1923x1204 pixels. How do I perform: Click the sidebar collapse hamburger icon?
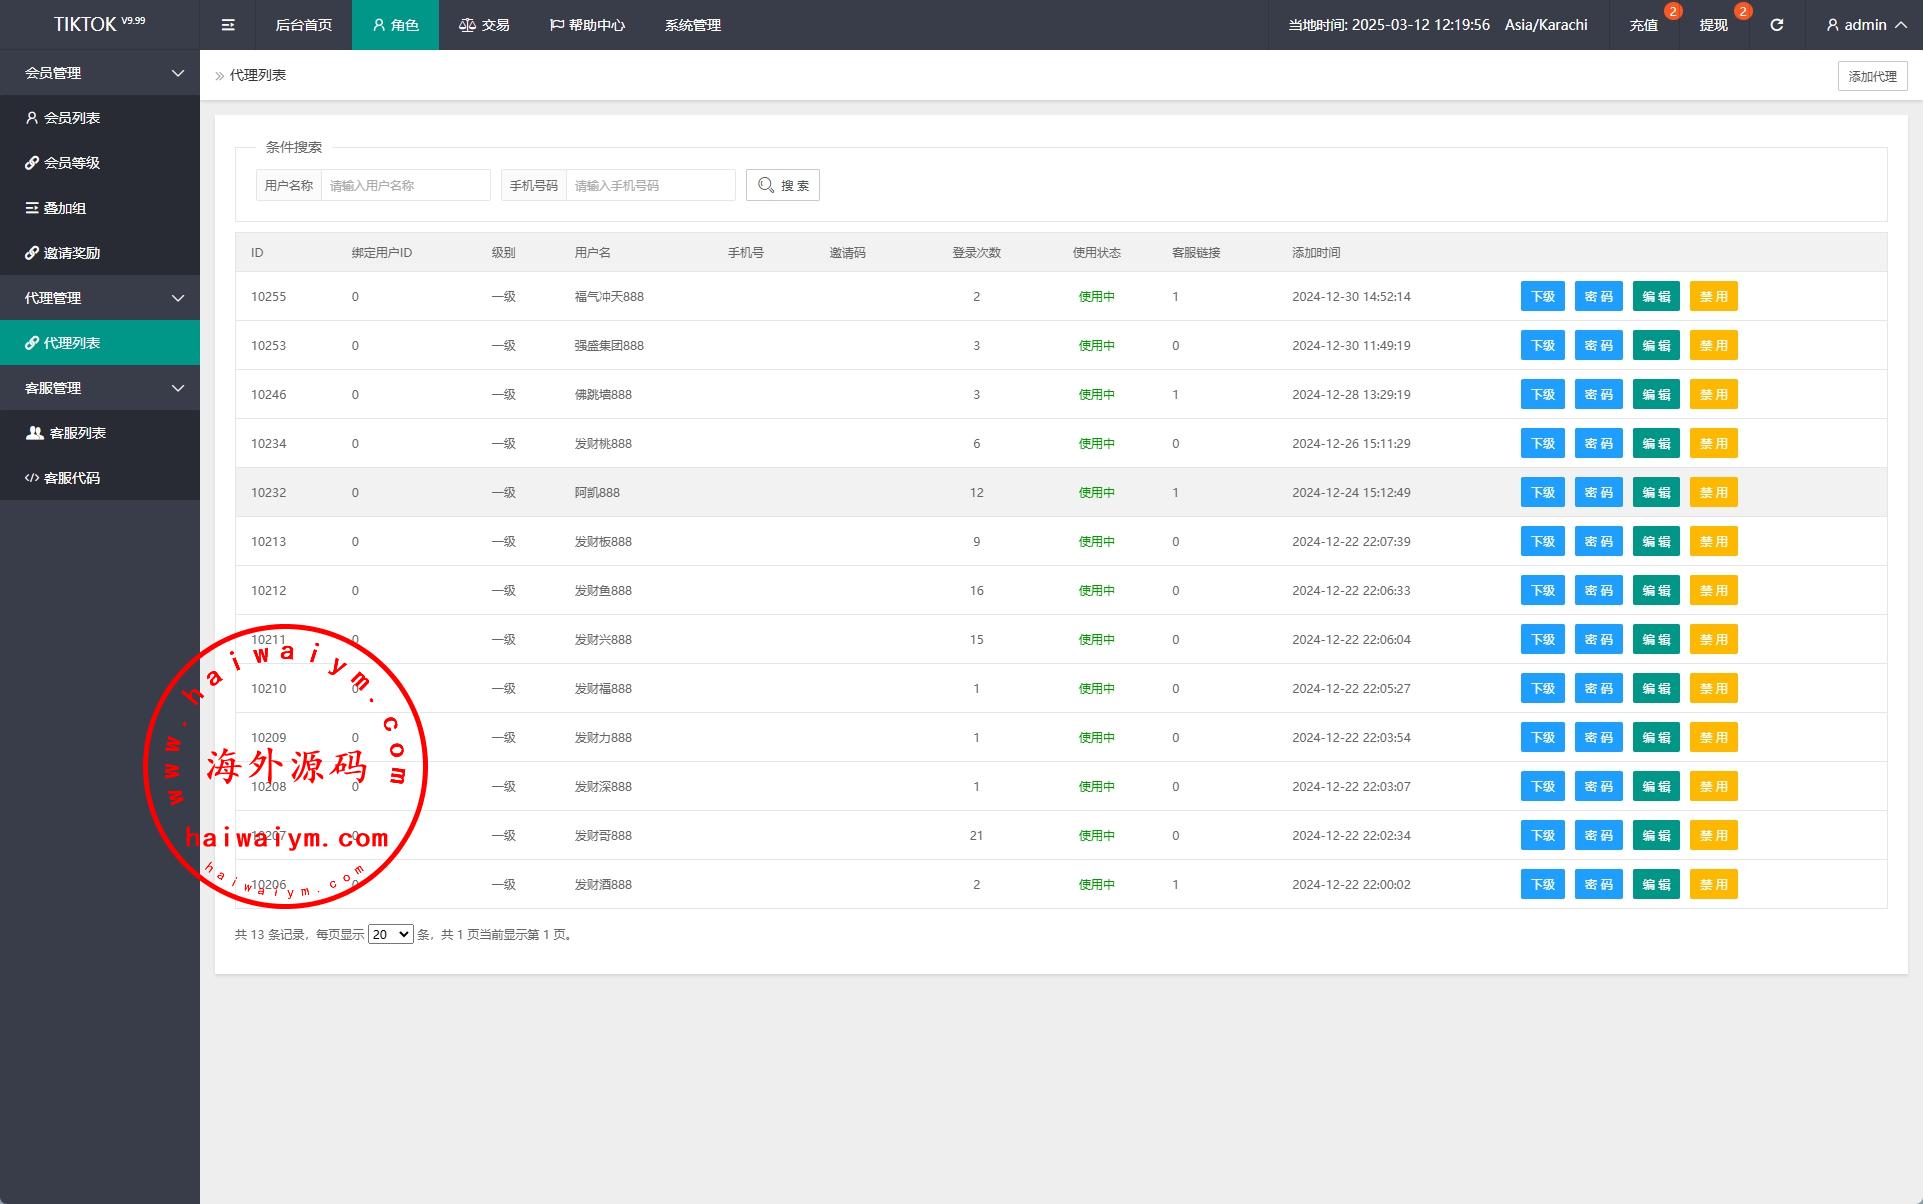pos(228,25)
